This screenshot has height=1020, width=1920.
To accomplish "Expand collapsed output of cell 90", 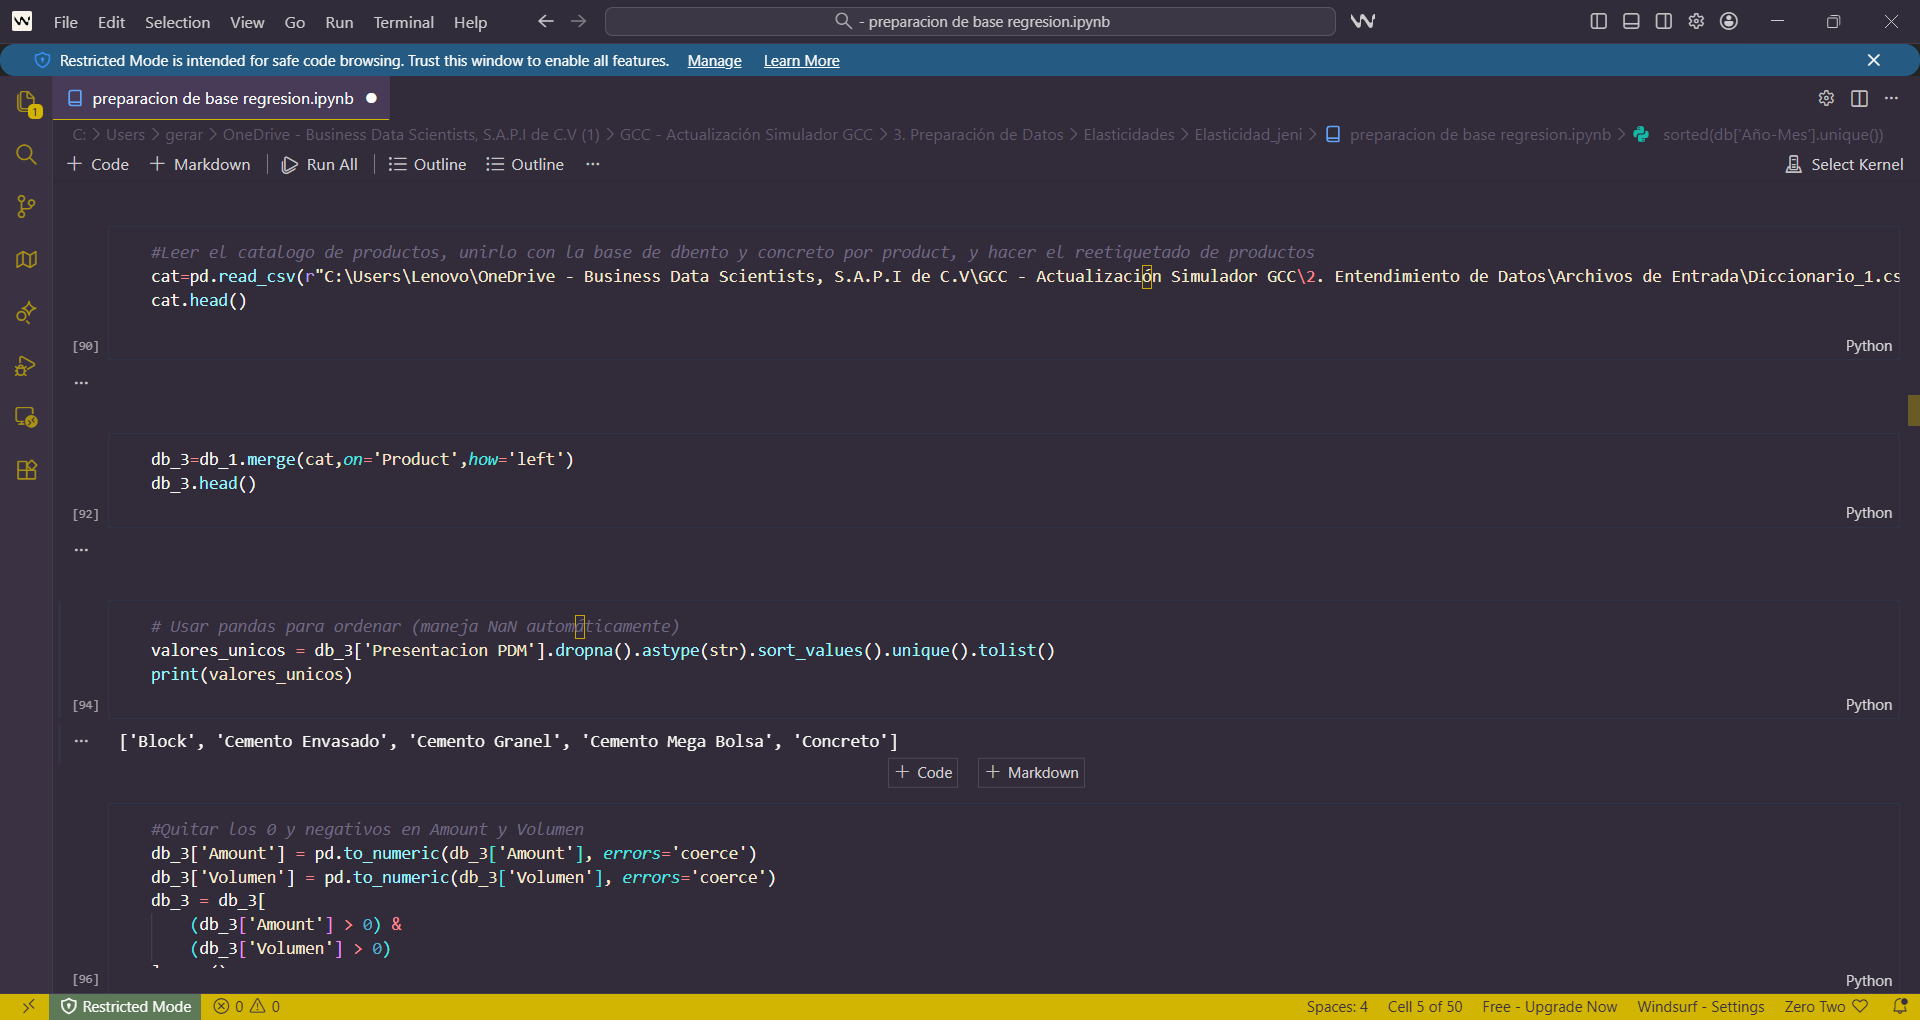I will point(82,383).
